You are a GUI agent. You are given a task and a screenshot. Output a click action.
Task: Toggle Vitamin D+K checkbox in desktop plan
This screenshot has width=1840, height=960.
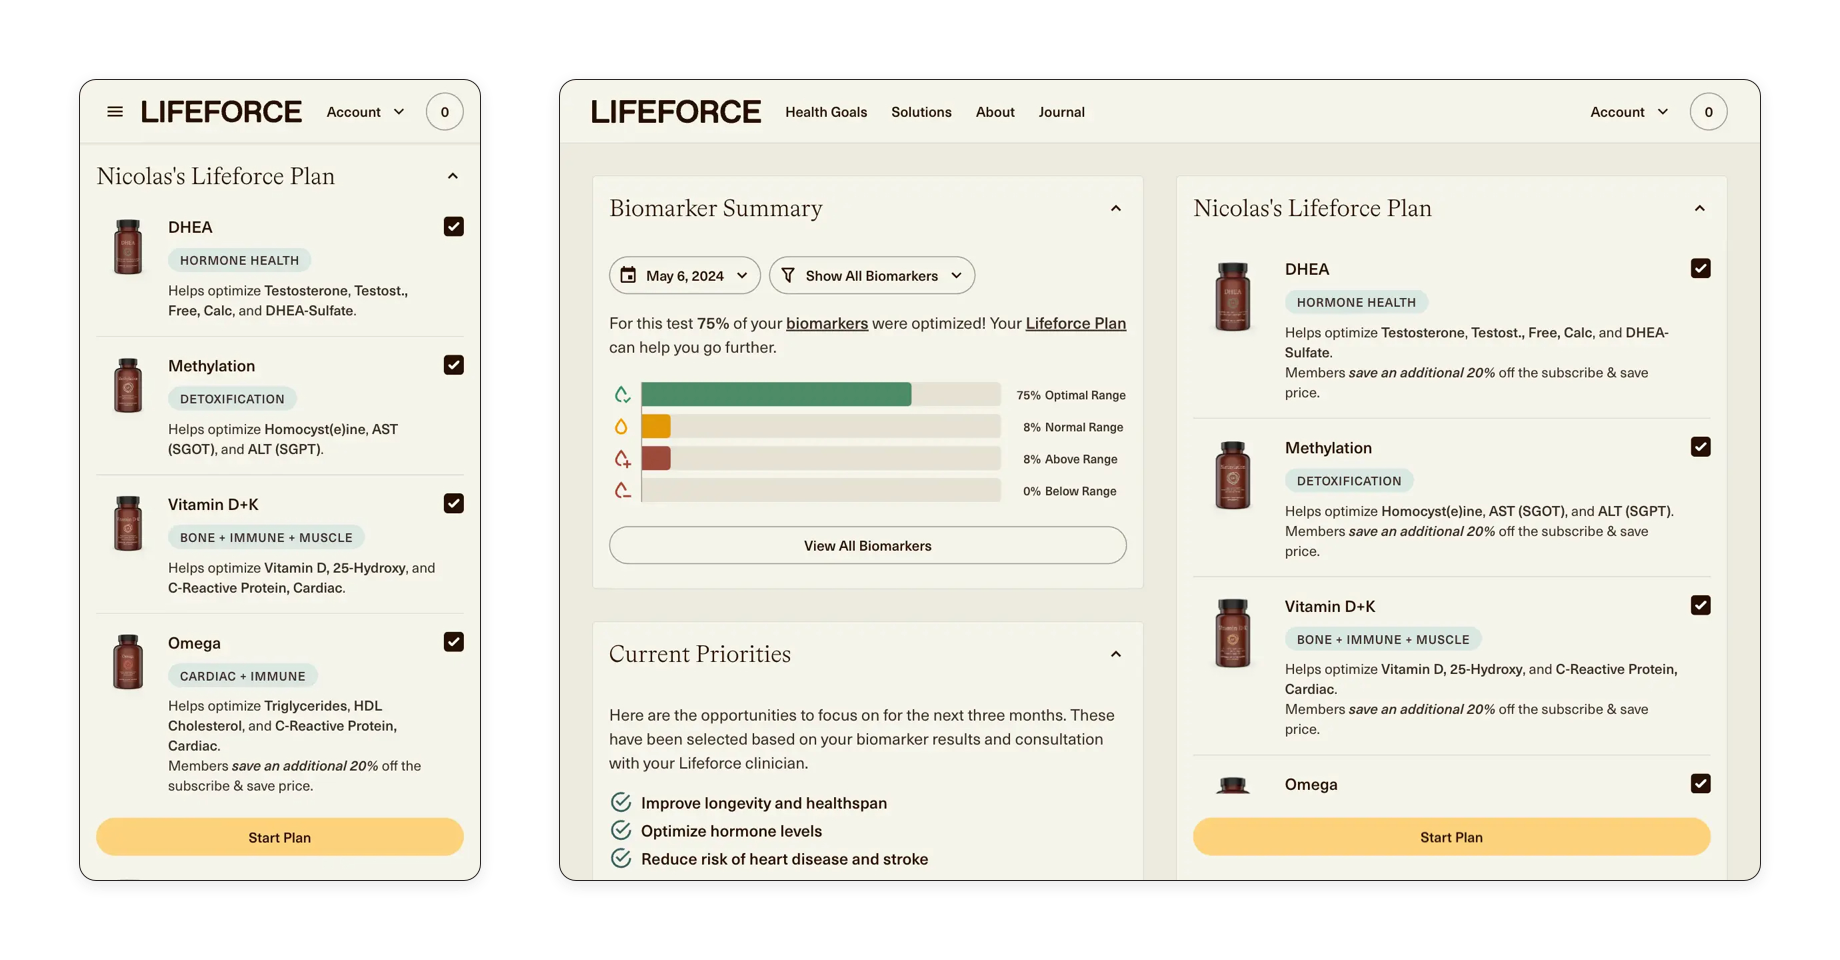[1700, 605]
